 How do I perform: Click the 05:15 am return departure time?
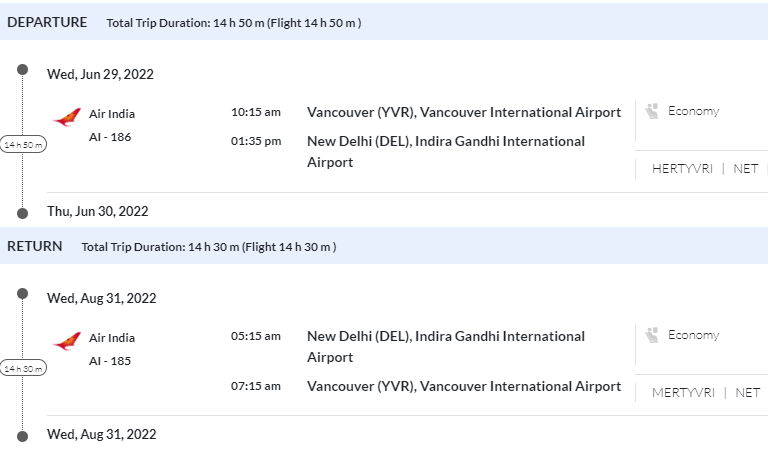click(256, 336)
